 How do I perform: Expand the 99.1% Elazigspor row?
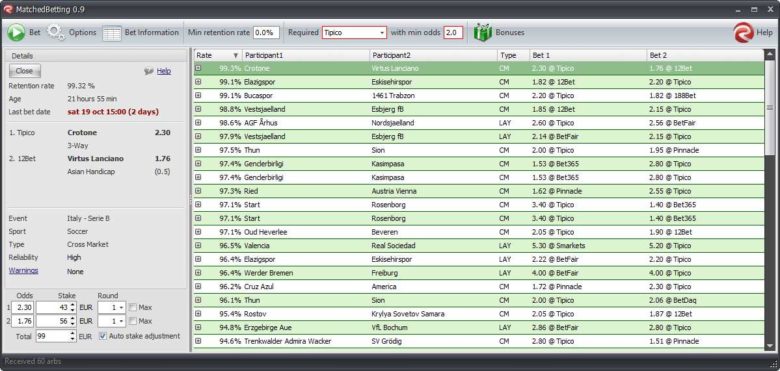pos(198,82)
